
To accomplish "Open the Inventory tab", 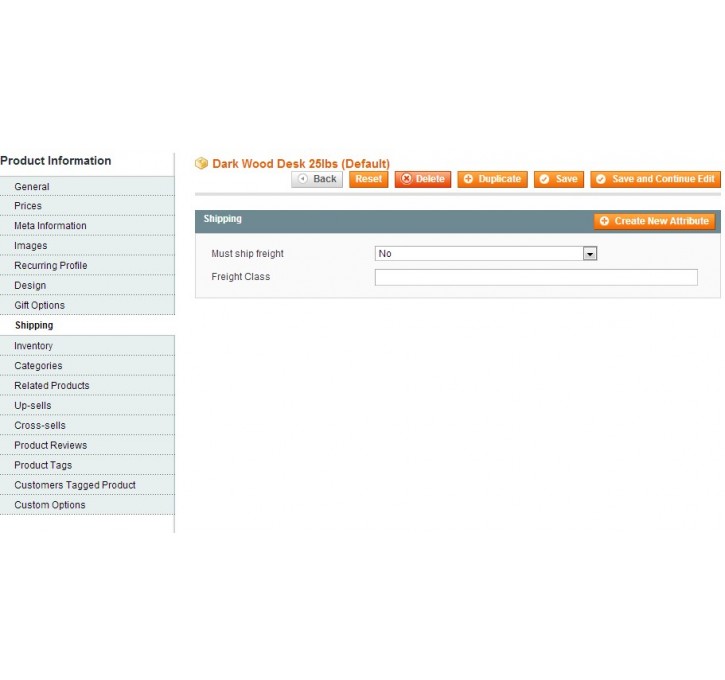I will click(87, 346).
